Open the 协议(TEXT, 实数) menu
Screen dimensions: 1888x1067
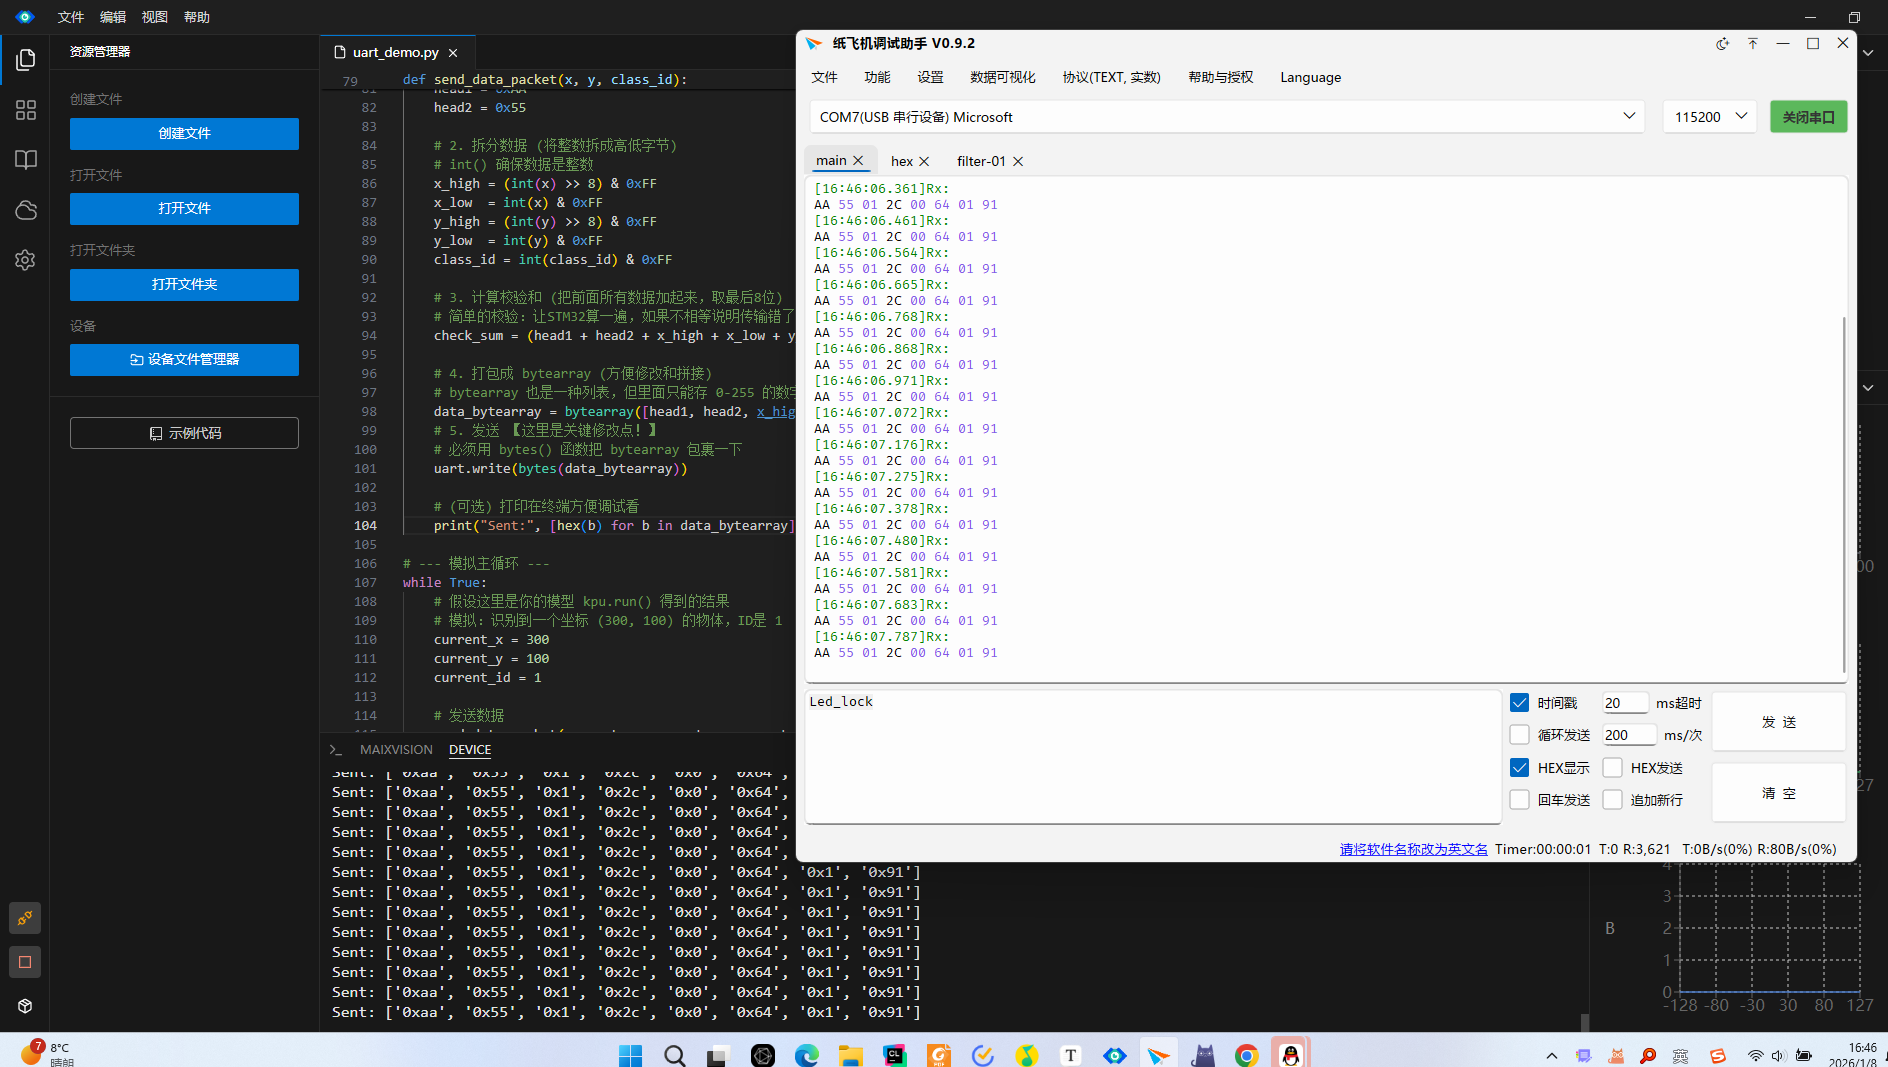pyautogui.click(x=1111, y=77)
